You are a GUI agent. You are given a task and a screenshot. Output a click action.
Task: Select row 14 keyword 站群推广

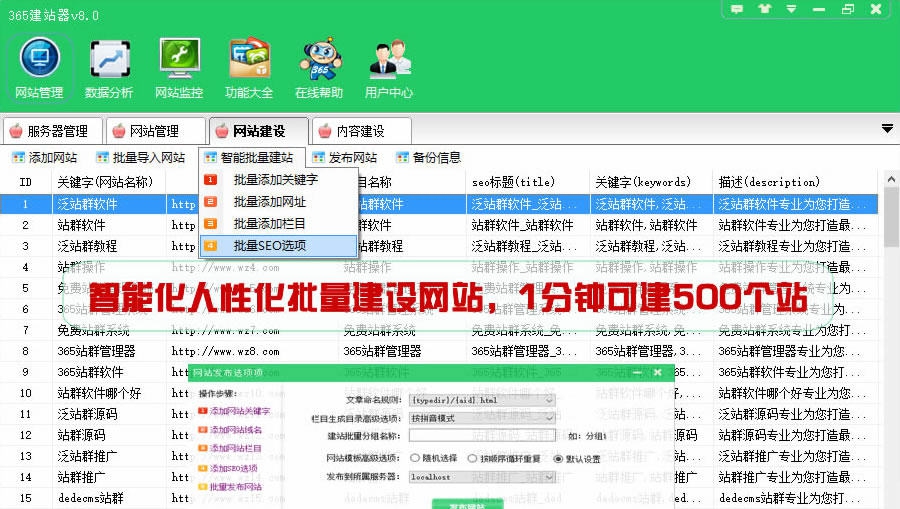(82, 477)
